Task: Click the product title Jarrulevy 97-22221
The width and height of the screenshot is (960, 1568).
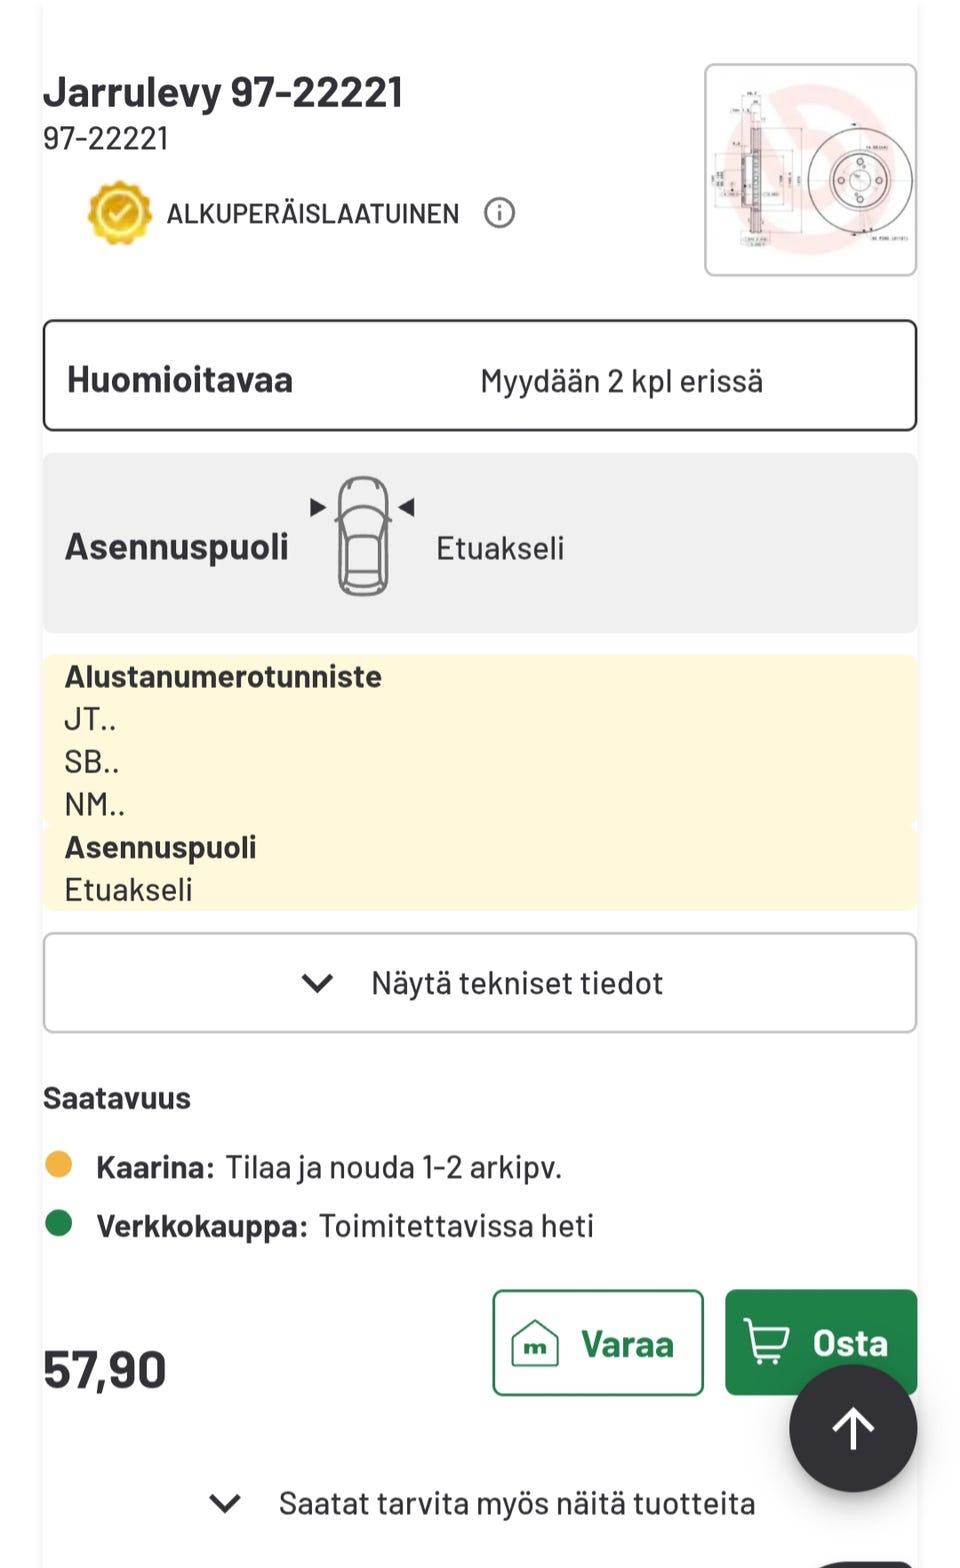Action: (224, 91)
